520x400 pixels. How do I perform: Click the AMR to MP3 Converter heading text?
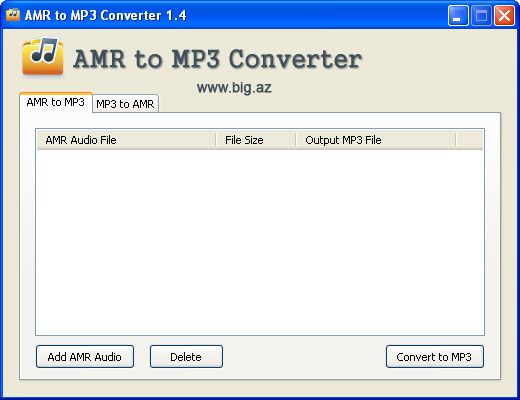[x=217, y=59]
